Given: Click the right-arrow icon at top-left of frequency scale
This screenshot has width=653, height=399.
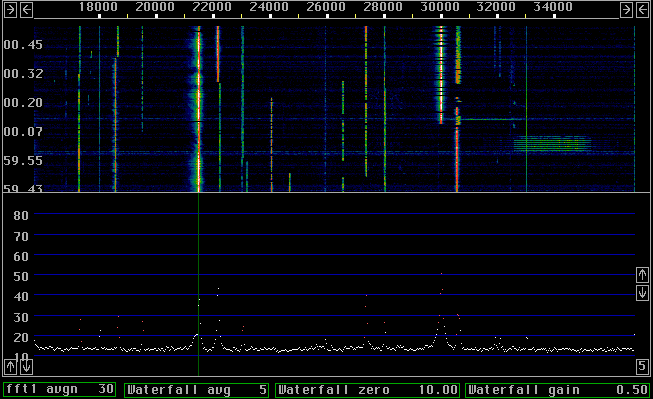Looking at the screenshot, I should 10,10.
